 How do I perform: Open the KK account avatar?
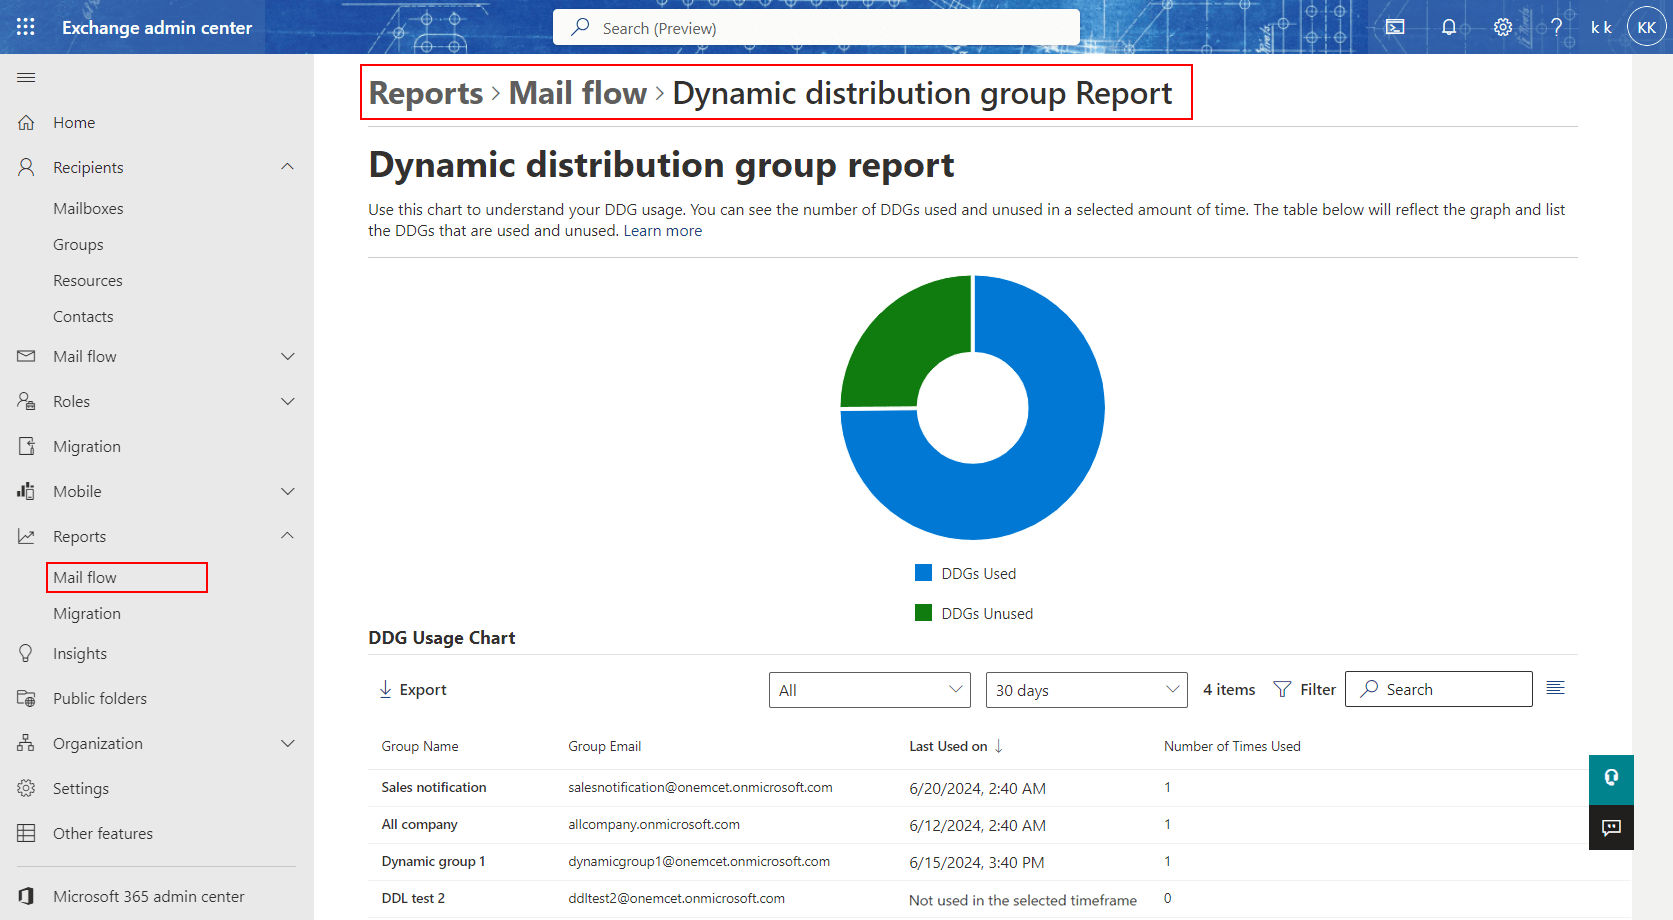tap(1647, 26)
